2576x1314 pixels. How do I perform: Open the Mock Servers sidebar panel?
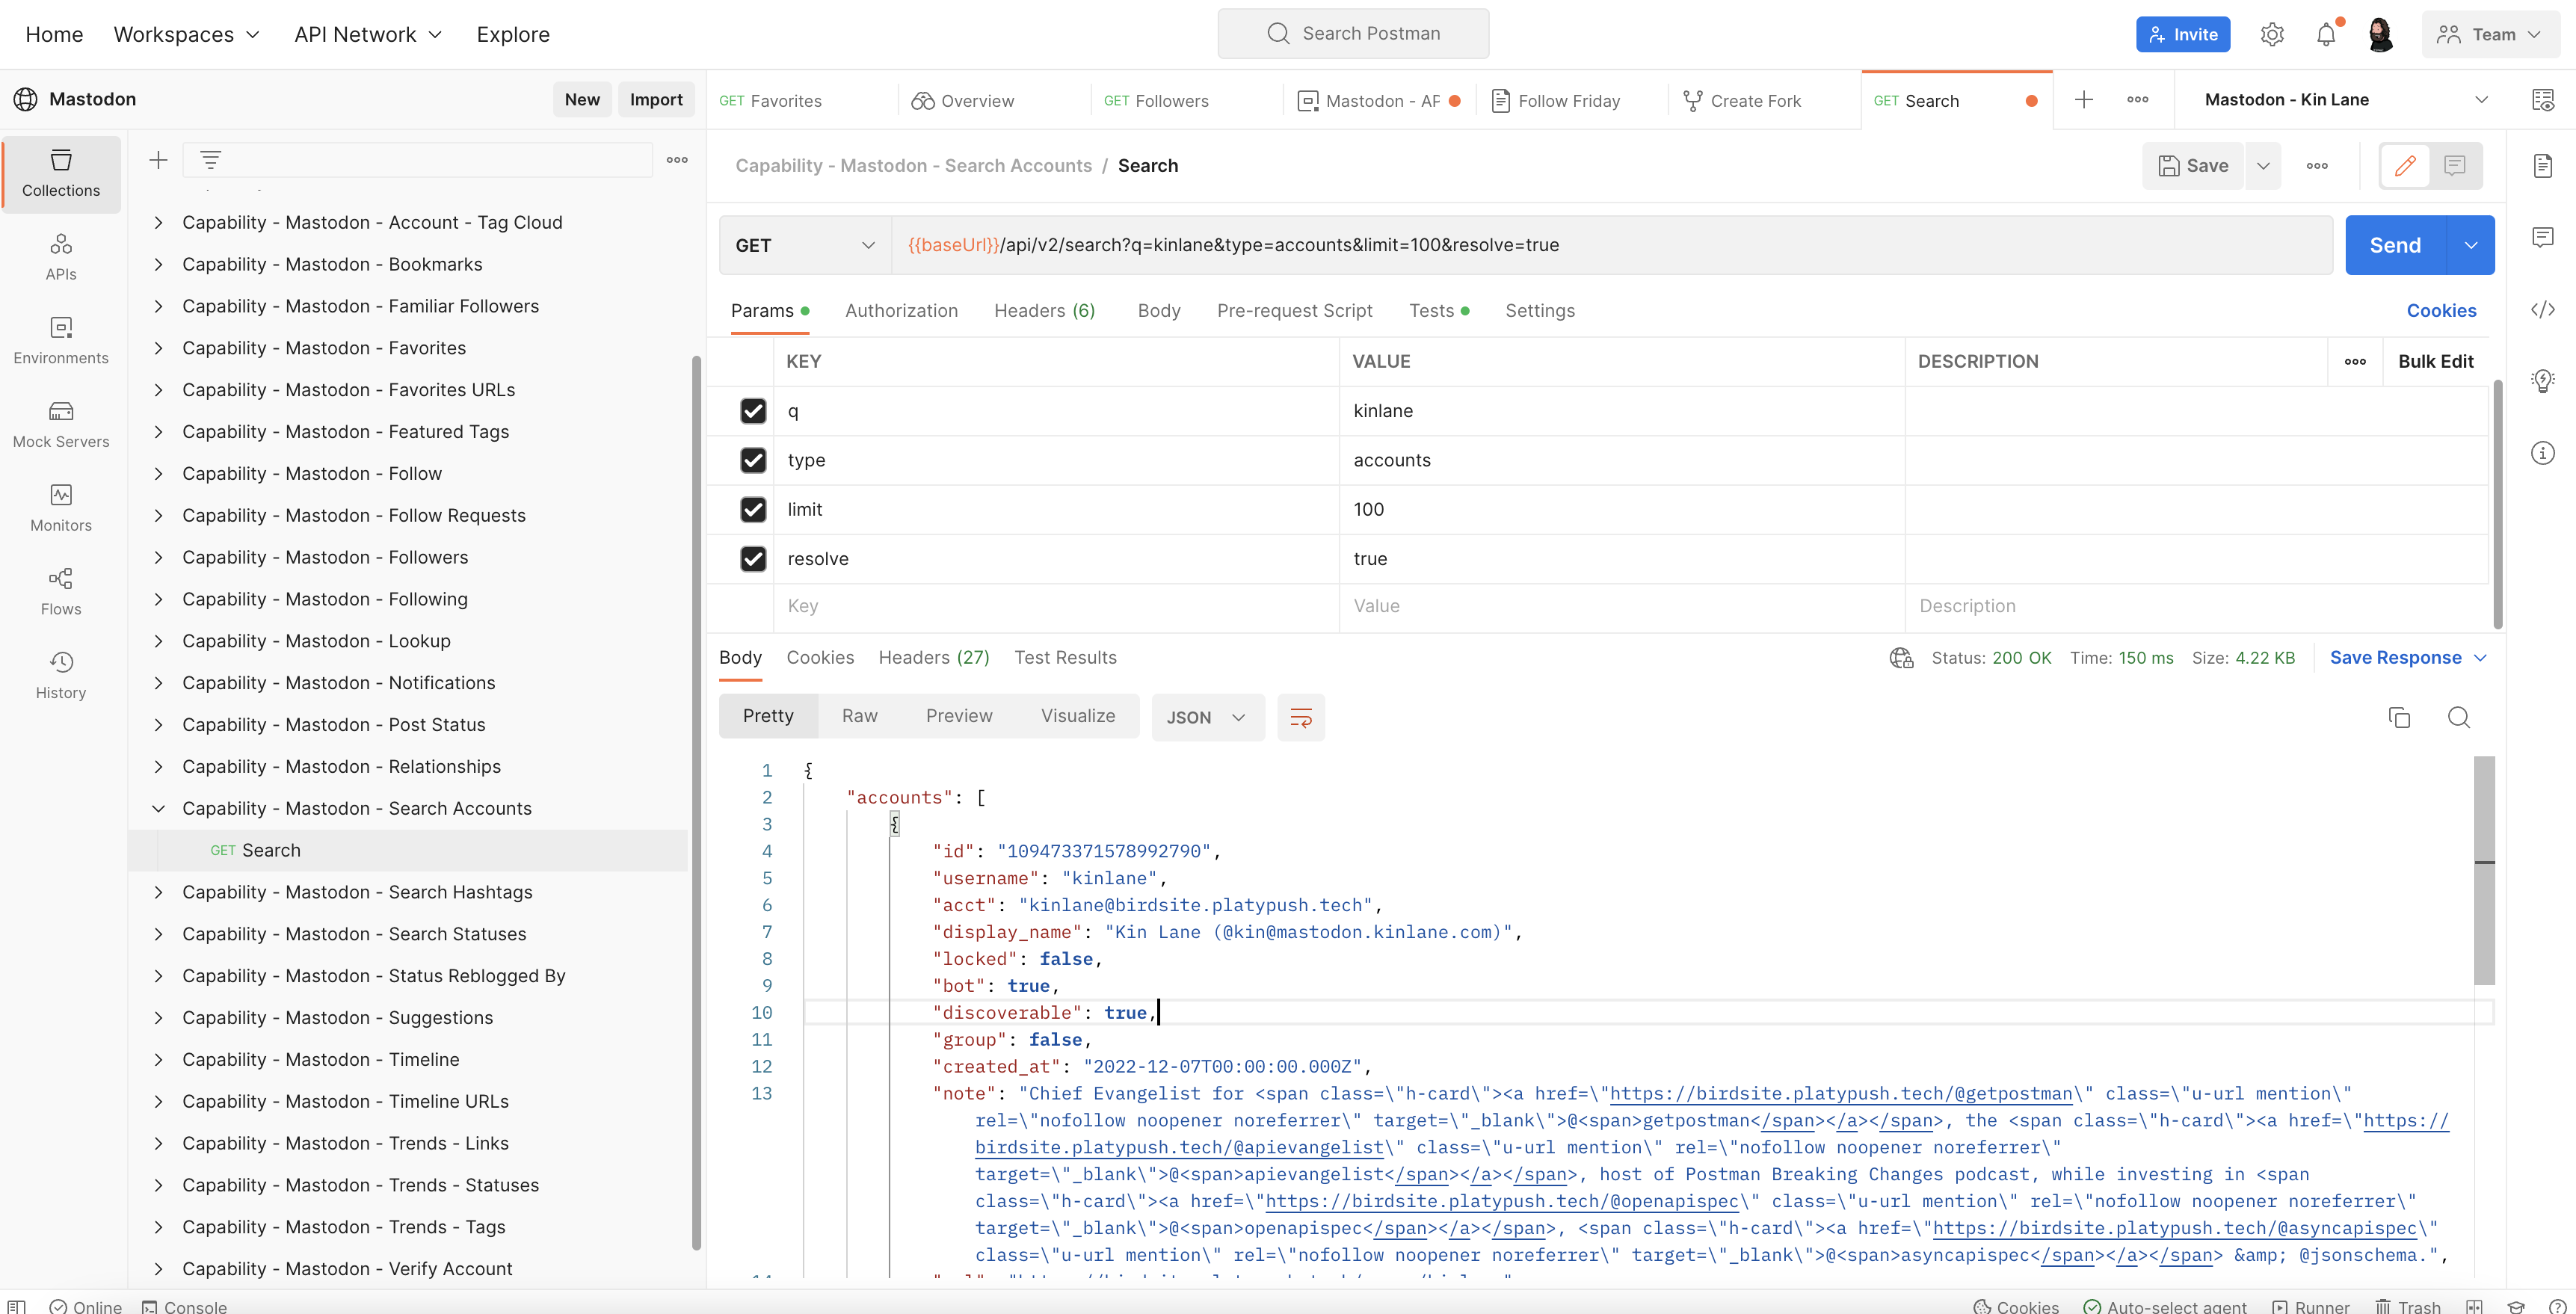[61, 424]
